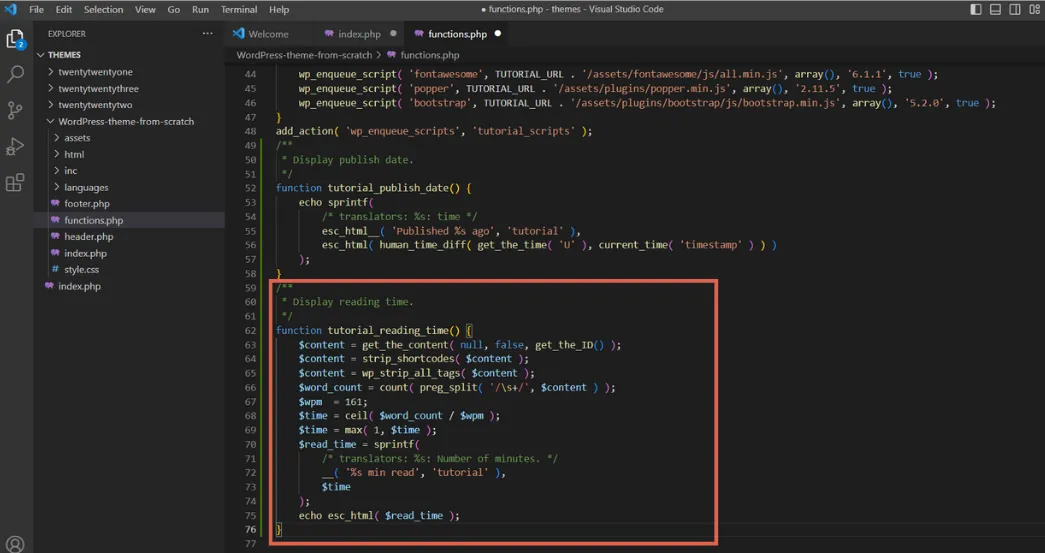This screenshot has height=553, width=1045.
Task: Toggle primary side bar layout icon
Action: coord(976,9)
